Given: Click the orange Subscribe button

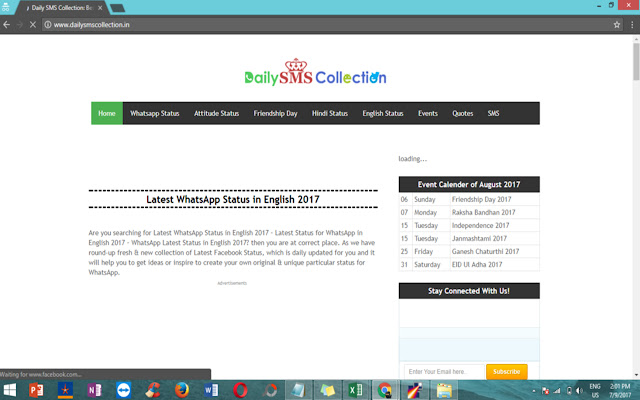Looking at the screenshot, I should (x=507, y=371).
